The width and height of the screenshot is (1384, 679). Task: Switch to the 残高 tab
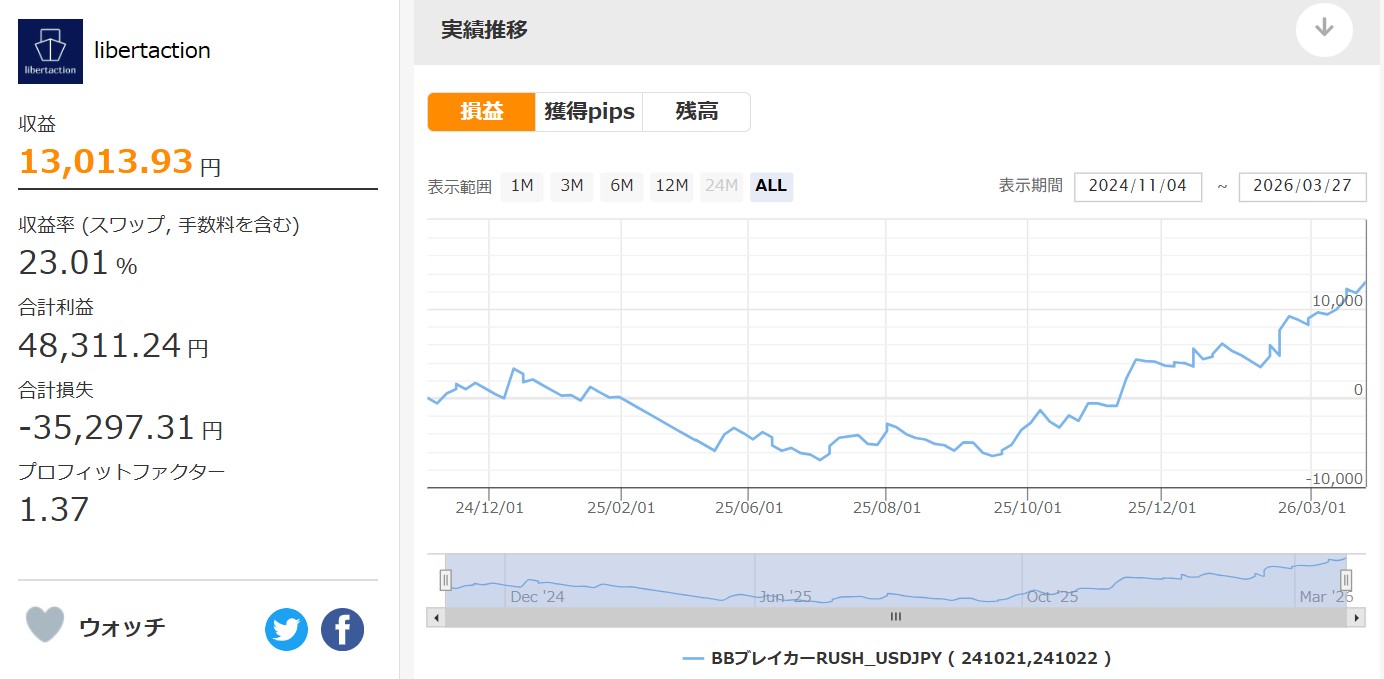[x=696, y=112]
